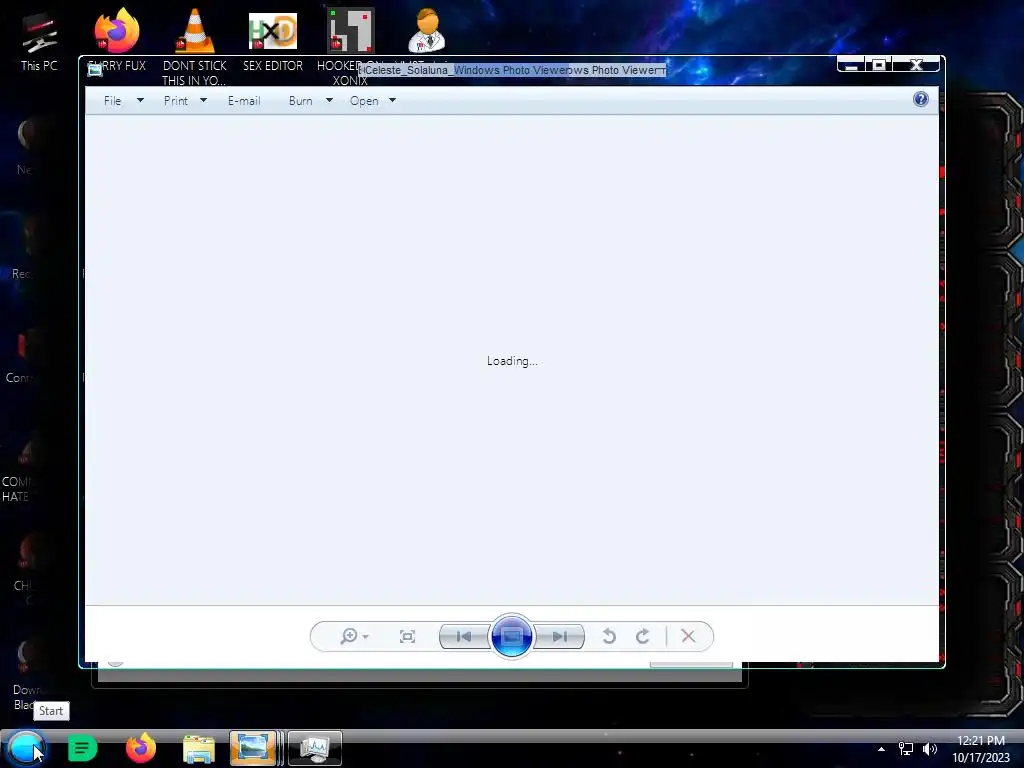This screenshot has width=1024, height=768.
Task: Go to the Previous photo
Action: (464, 637)
